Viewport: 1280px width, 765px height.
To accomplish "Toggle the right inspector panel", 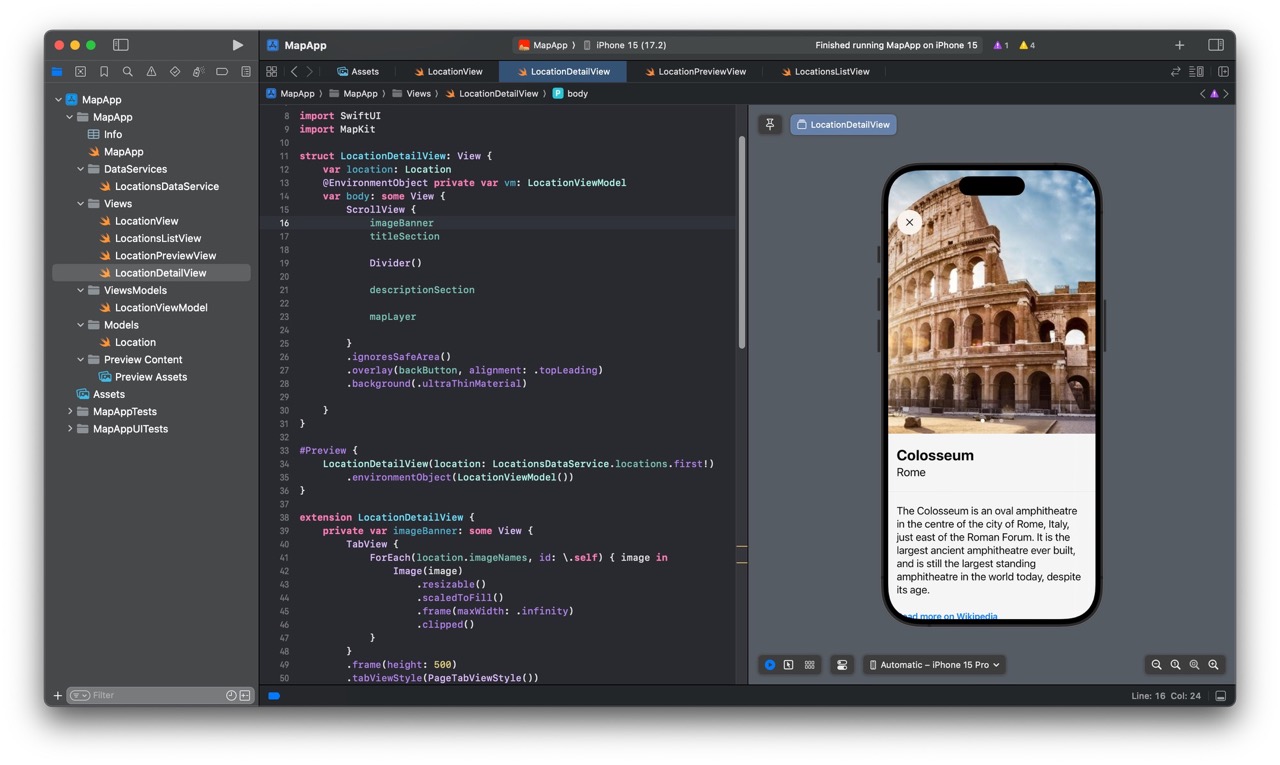I will [1216, 45].
